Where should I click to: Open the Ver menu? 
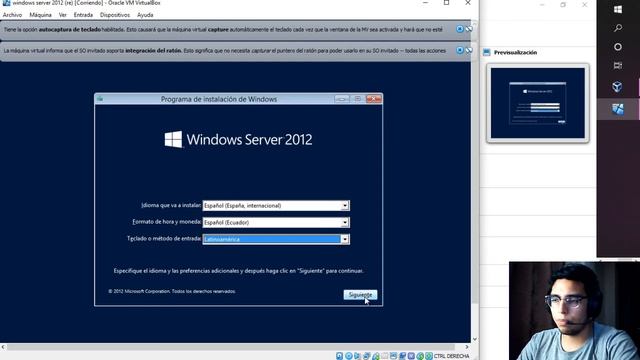tap(62, 15)
